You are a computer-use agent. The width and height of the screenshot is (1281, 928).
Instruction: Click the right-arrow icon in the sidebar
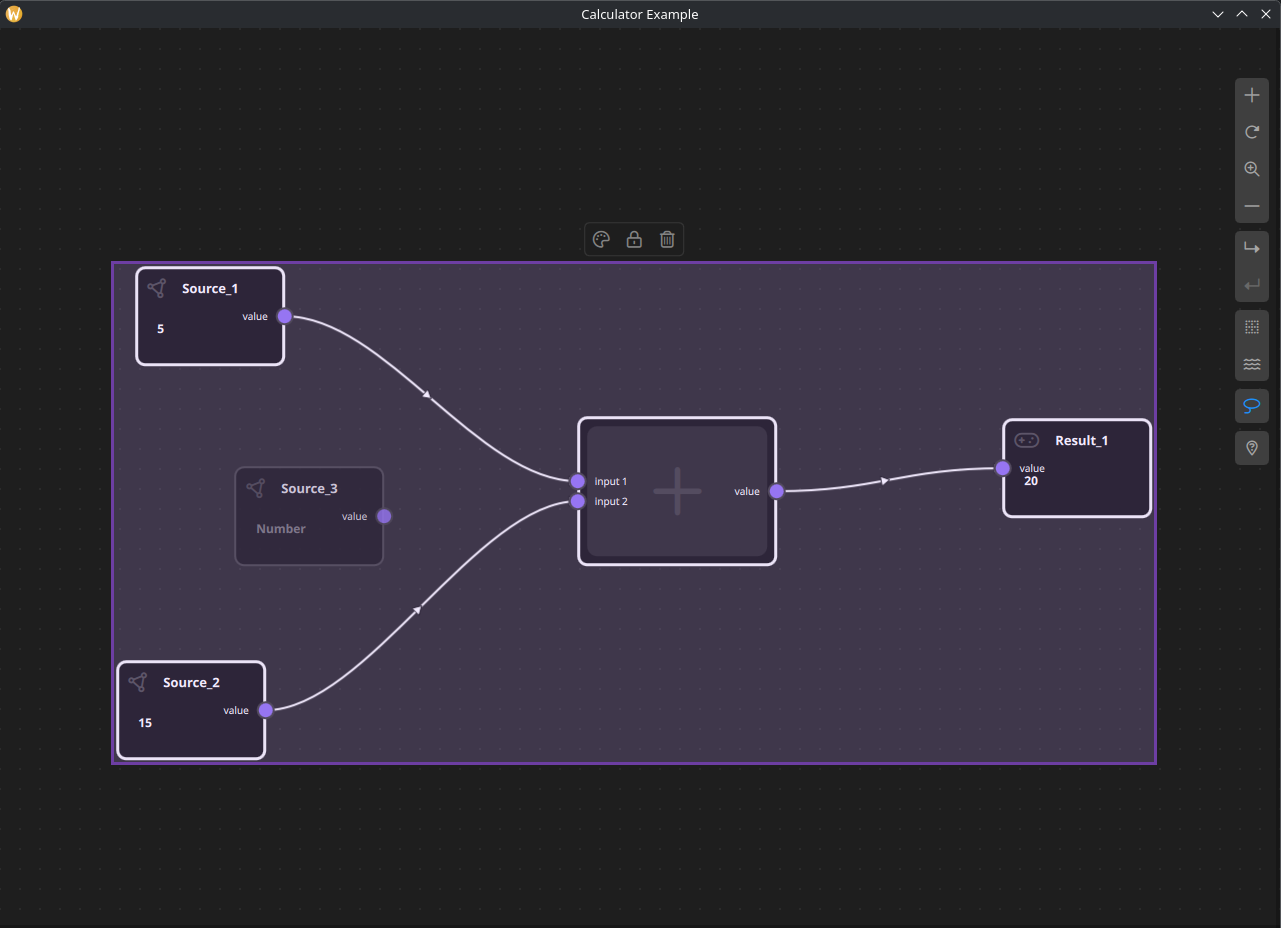point(1251,247)
